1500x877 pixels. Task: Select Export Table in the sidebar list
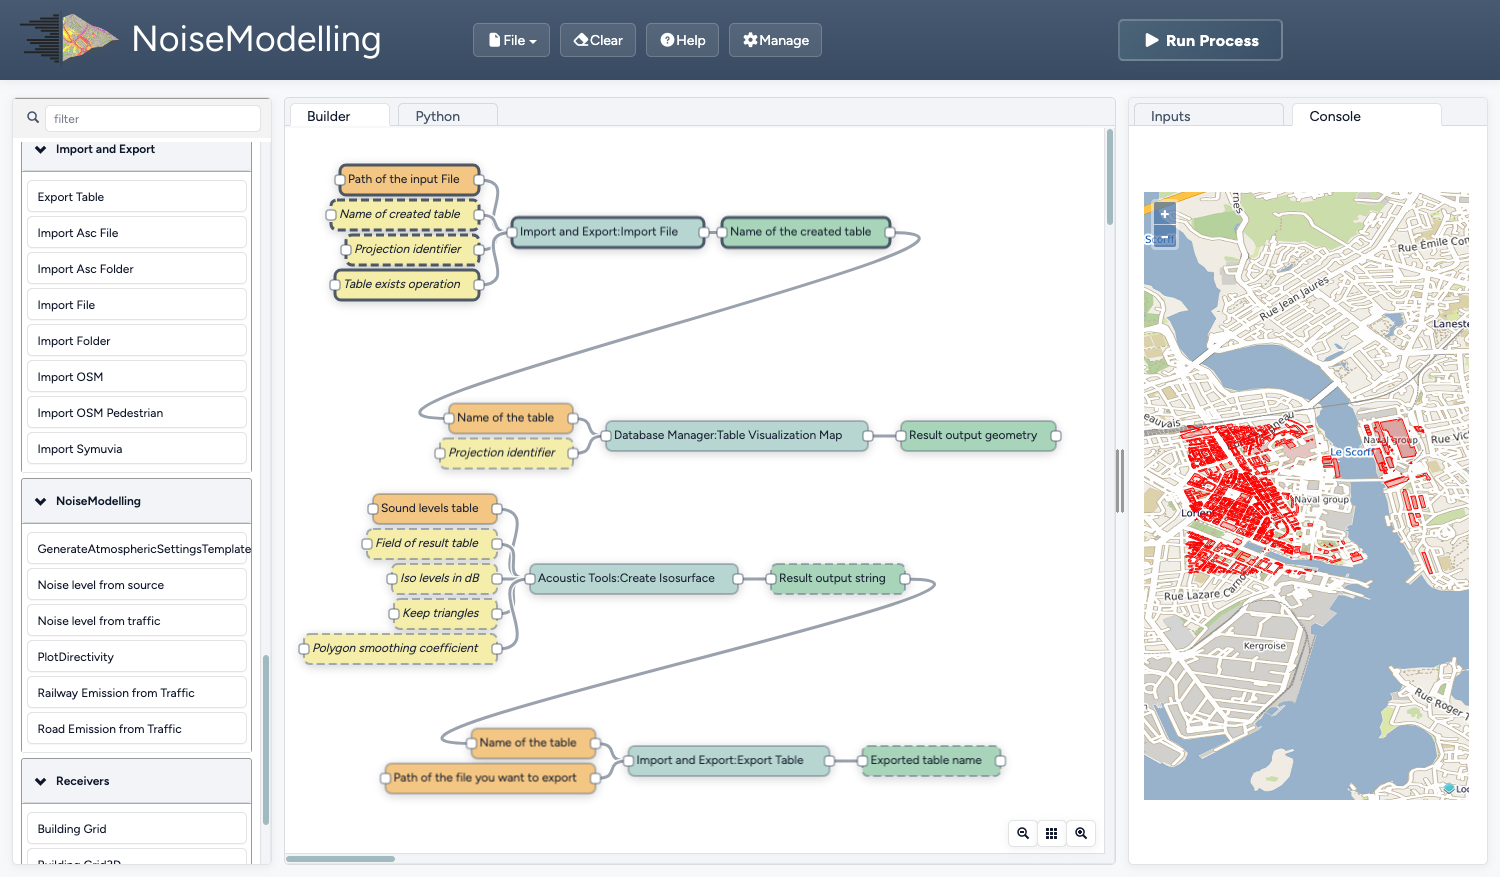[x=136, y=197]
